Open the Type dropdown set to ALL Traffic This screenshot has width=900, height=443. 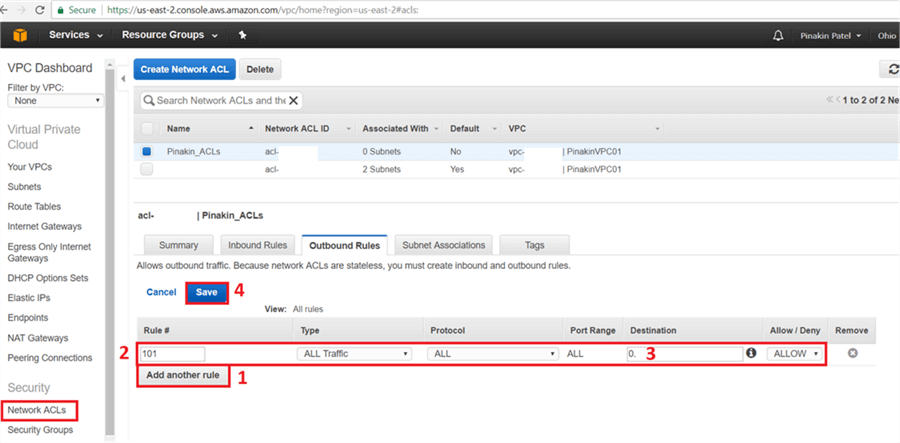(x=354, y=353)
